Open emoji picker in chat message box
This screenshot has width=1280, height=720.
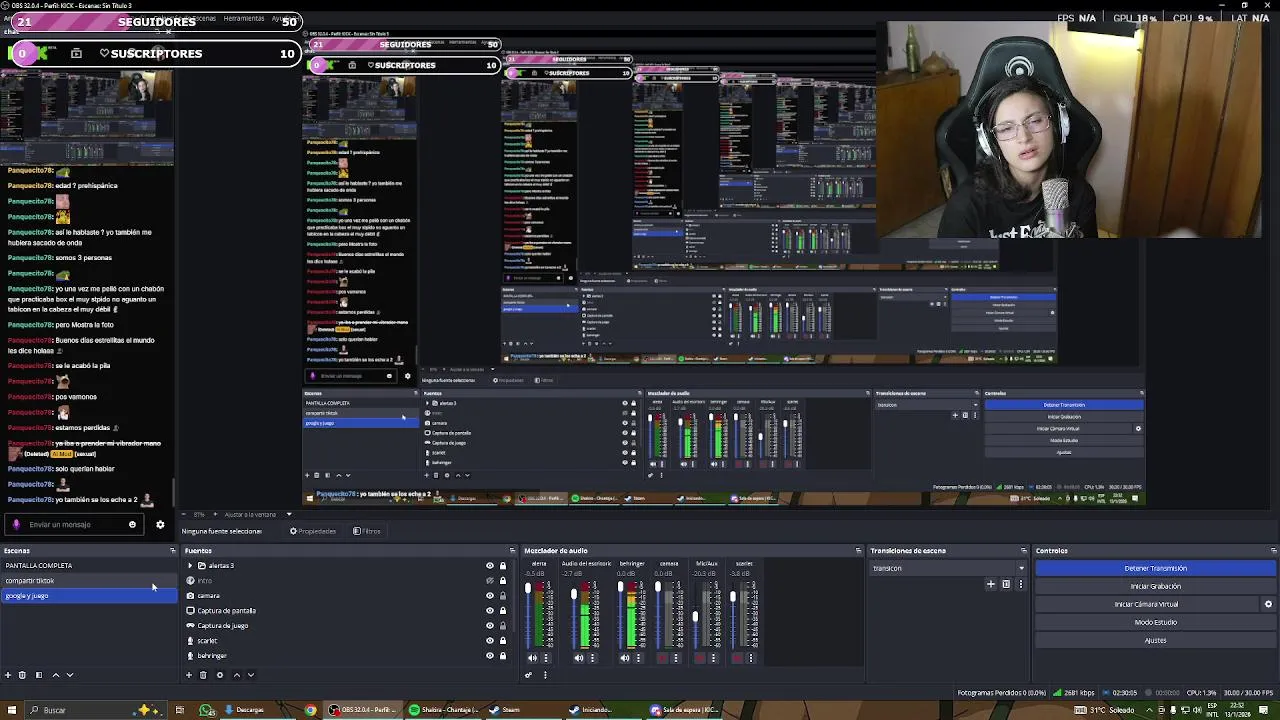tap(132, 524)
